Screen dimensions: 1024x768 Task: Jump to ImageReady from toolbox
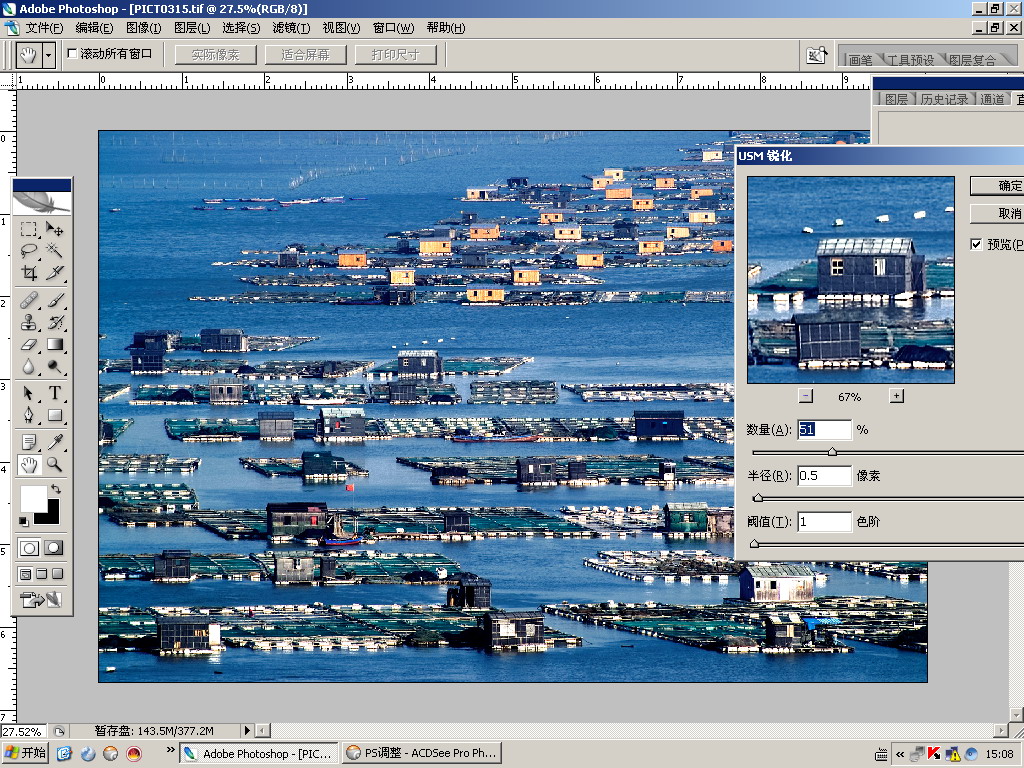point(40,599)
